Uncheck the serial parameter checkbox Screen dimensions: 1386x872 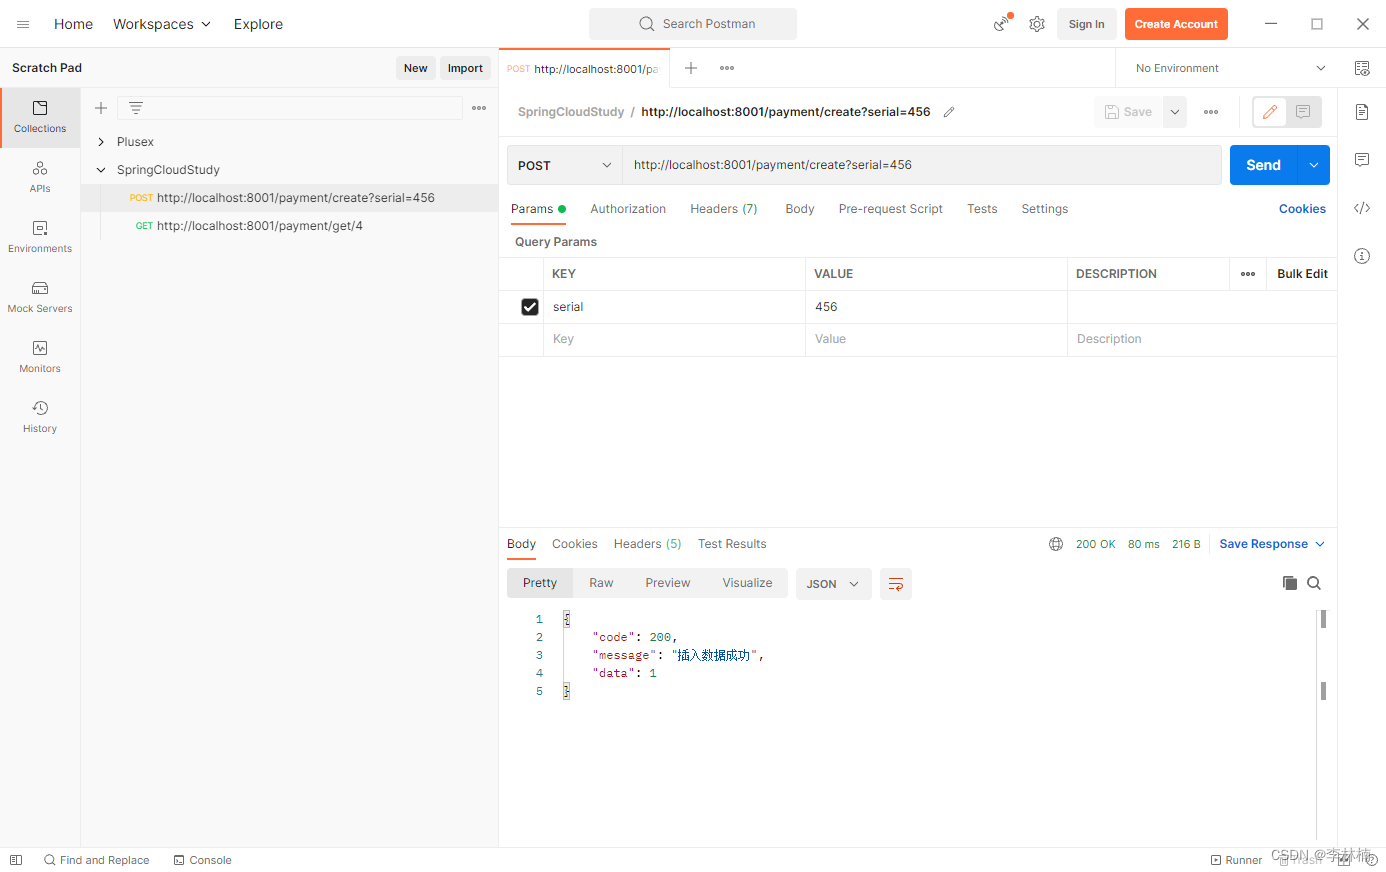(530, 307)
